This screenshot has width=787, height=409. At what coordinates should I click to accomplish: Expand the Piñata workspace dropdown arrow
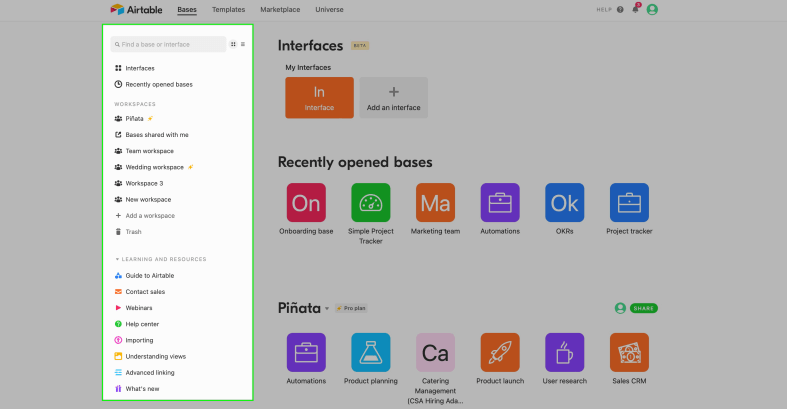tap(327, 309)
